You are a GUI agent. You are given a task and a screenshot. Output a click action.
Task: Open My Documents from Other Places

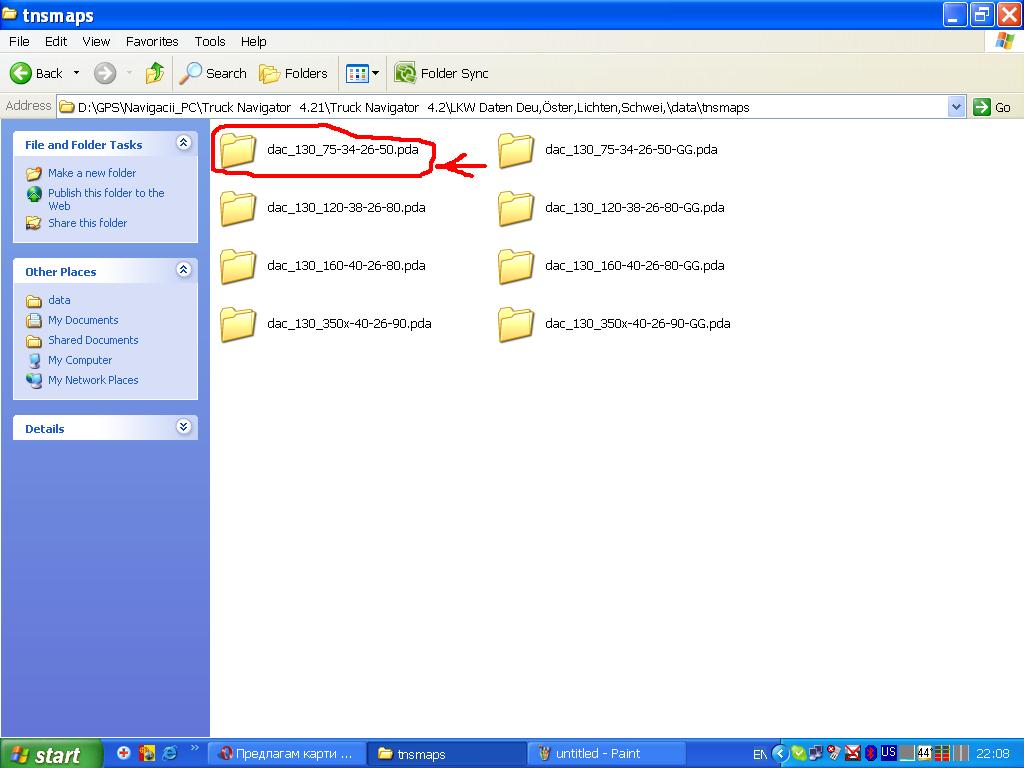(x=83, y=320)
